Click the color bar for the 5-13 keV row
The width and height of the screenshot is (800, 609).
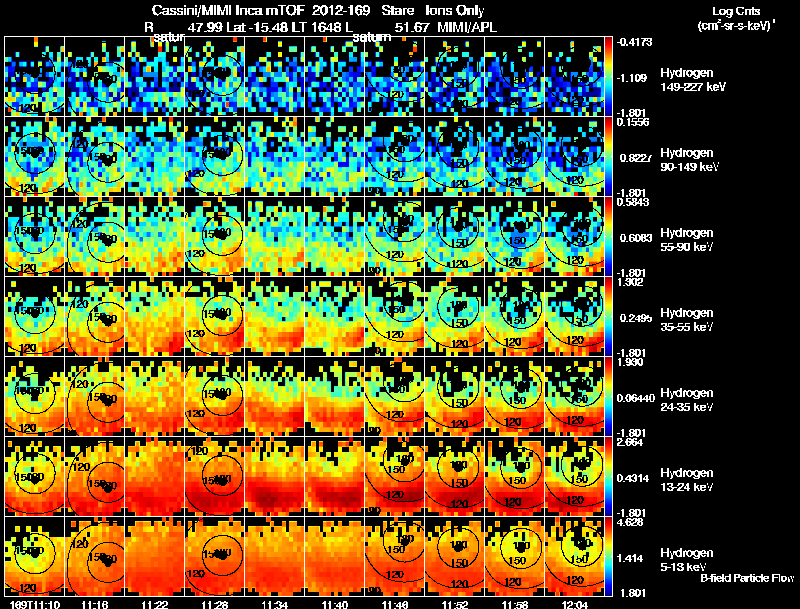[x=608, y=556]
